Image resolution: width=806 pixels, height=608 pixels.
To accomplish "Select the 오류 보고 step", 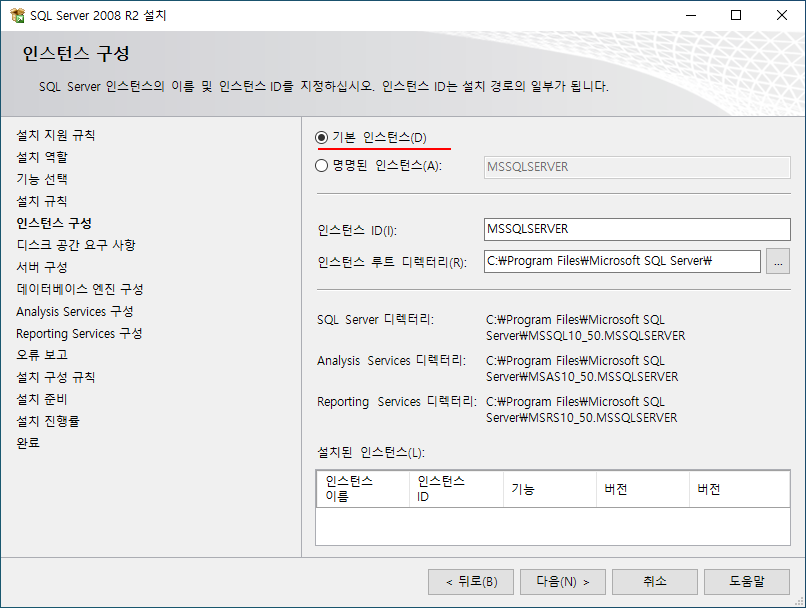I will [42, 355].
